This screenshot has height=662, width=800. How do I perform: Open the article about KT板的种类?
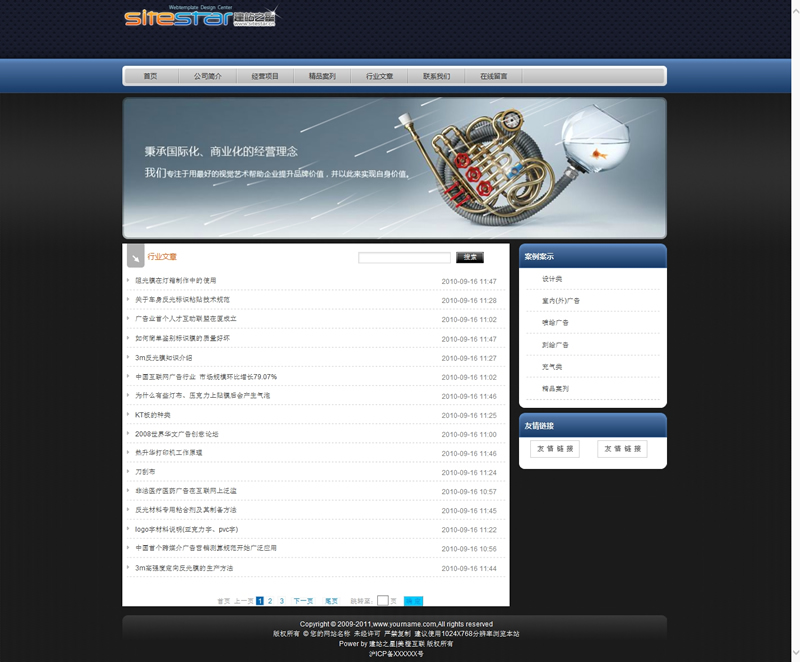click(153, 415)
